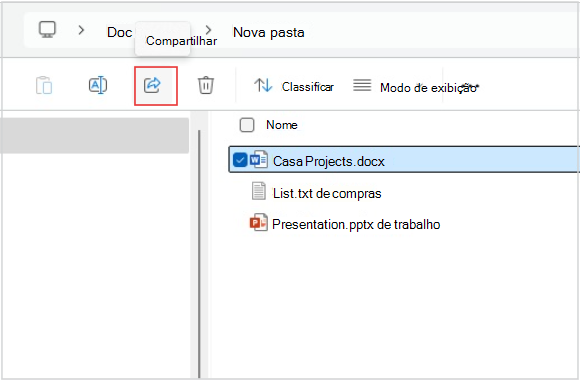This screenshot has width=580, height=380.
Task: Click the Word icon of Casa Projects.docx
Action: (x=259, y=160)
